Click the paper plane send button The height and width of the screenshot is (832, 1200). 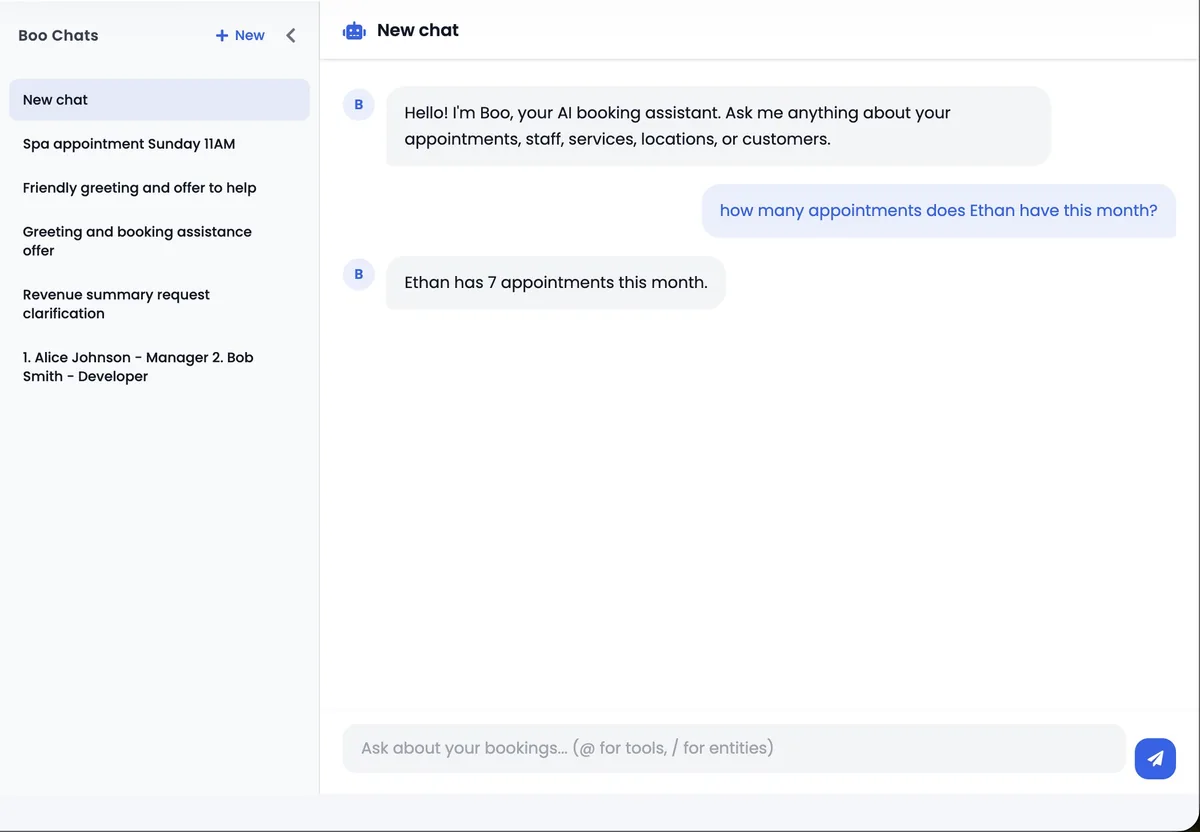pyautogui.click(x=1155, y=759)
